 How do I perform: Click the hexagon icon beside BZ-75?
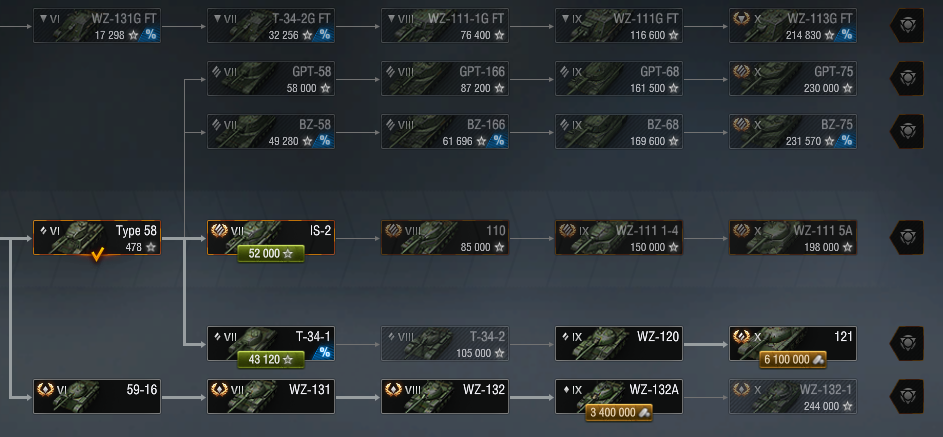(x=907, y=131)
